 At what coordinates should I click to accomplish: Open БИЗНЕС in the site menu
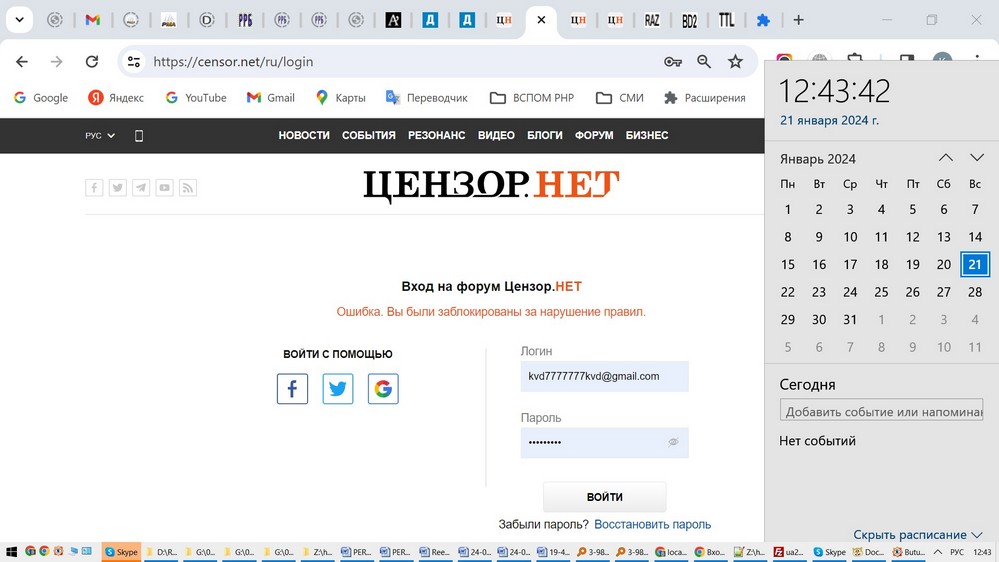click(647, 135)
